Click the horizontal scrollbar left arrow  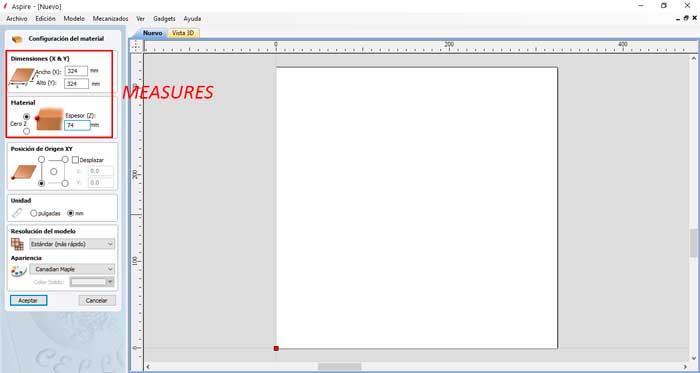point(148,367)
